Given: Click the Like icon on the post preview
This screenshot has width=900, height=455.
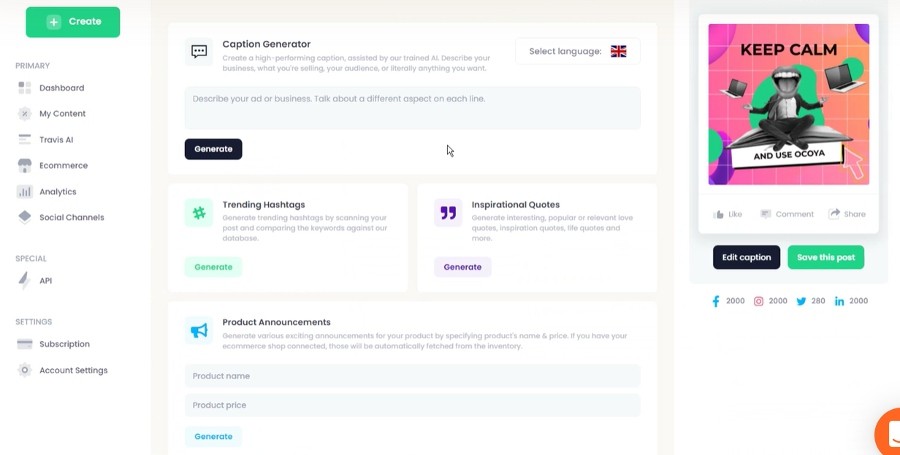Looking at the screenshot, I should tap(719, 214).
